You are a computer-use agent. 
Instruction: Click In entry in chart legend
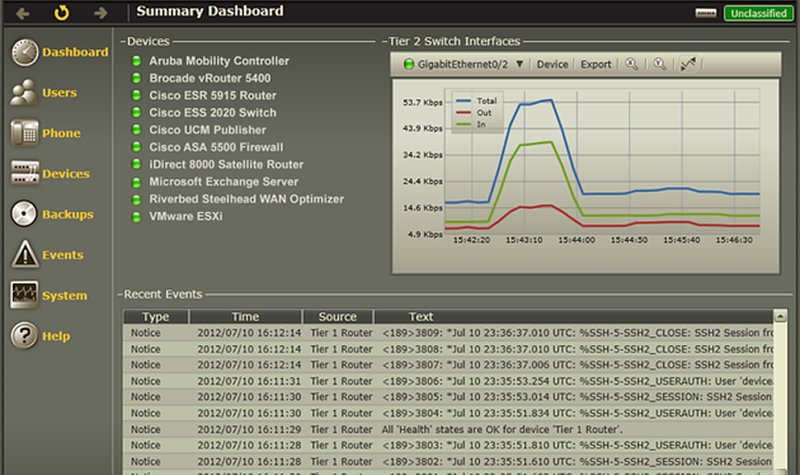(x=471, y=124)
